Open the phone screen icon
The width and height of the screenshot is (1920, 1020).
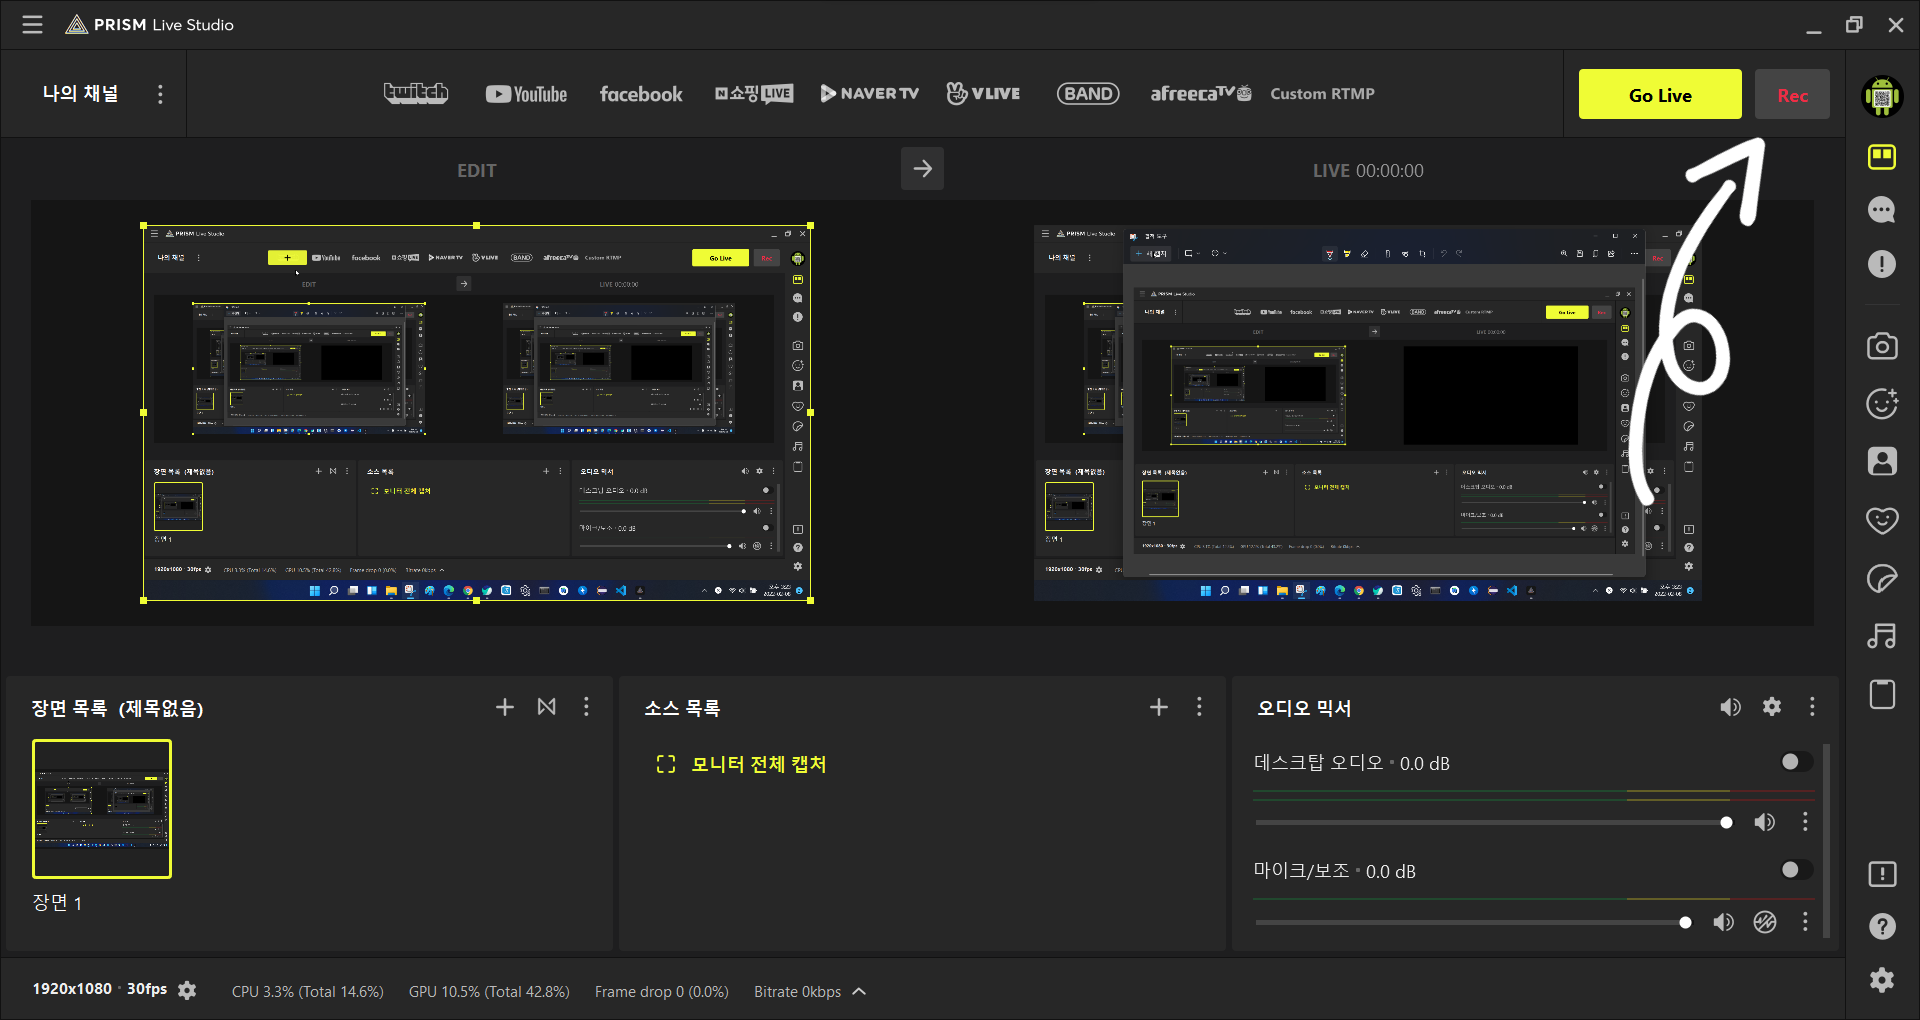[x=1882, y=694]
